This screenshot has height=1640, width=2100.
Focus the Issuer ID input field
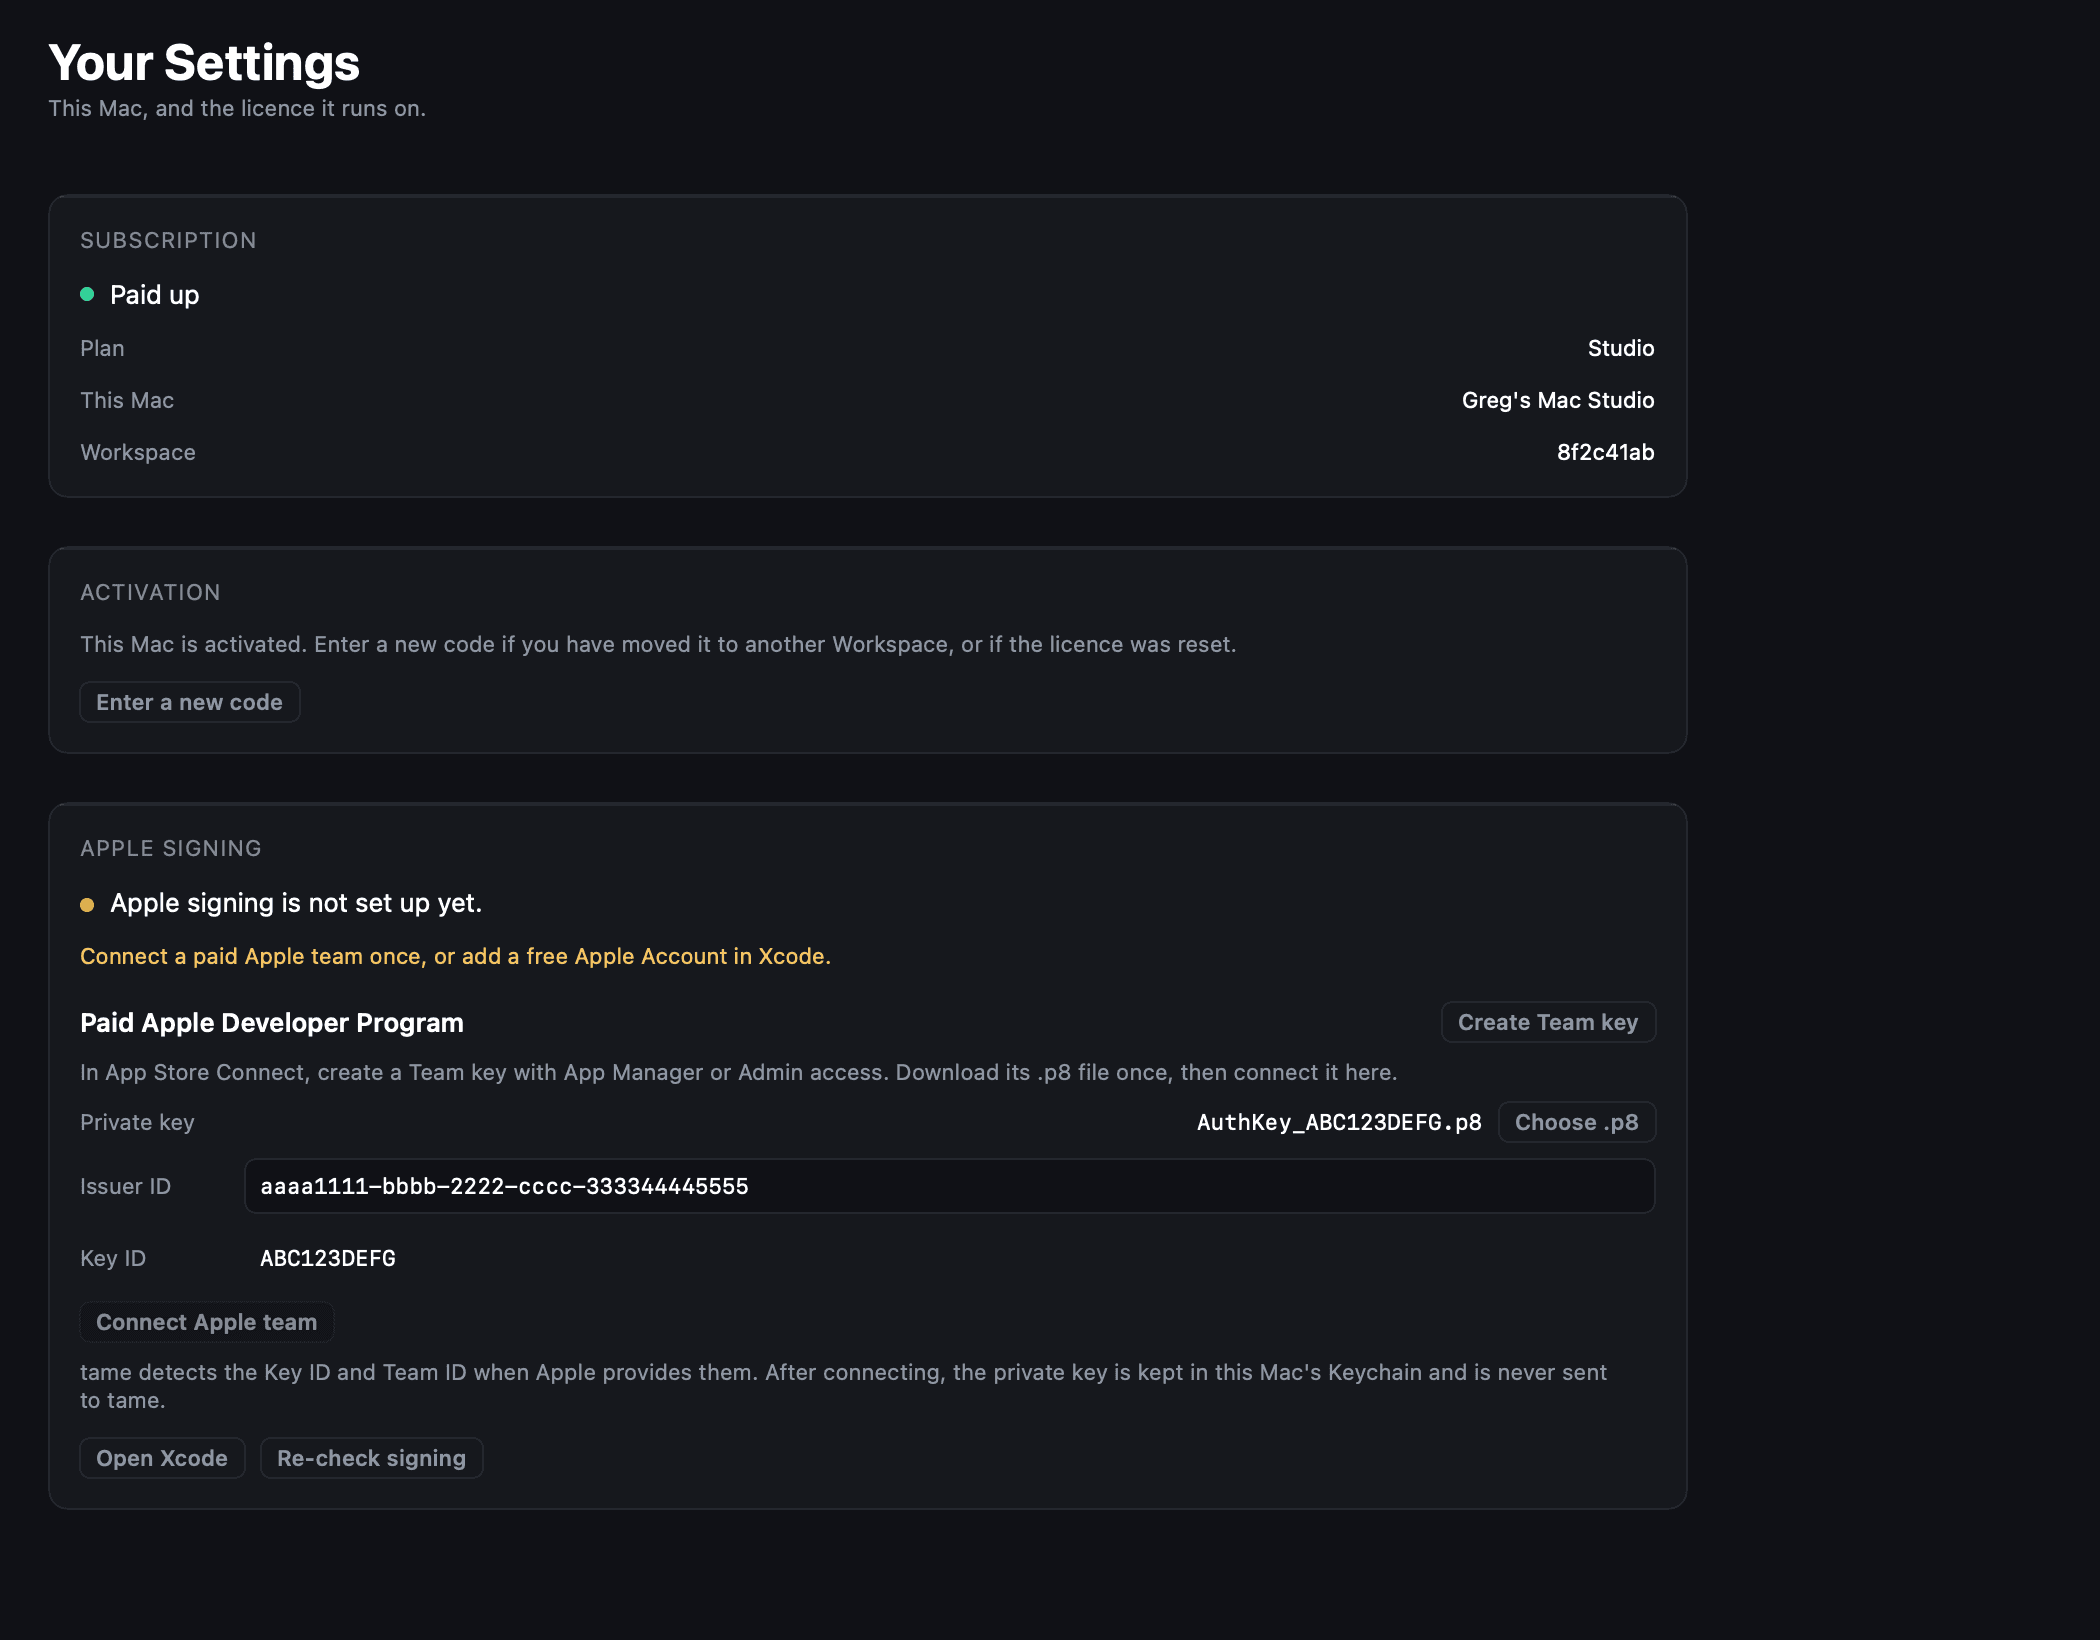[x=949, y=1186]
